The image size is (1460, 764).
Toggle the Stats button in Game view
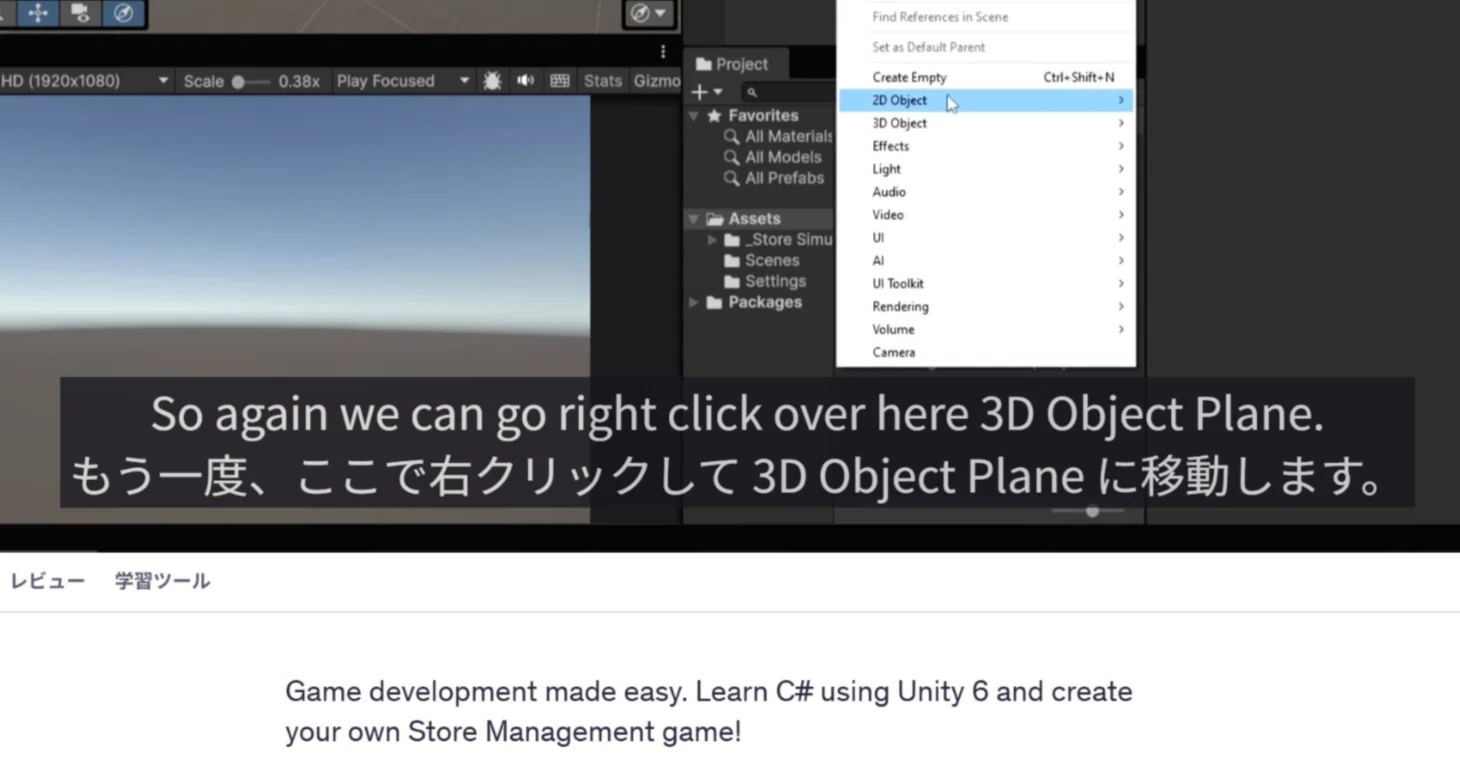click(602, 81)
